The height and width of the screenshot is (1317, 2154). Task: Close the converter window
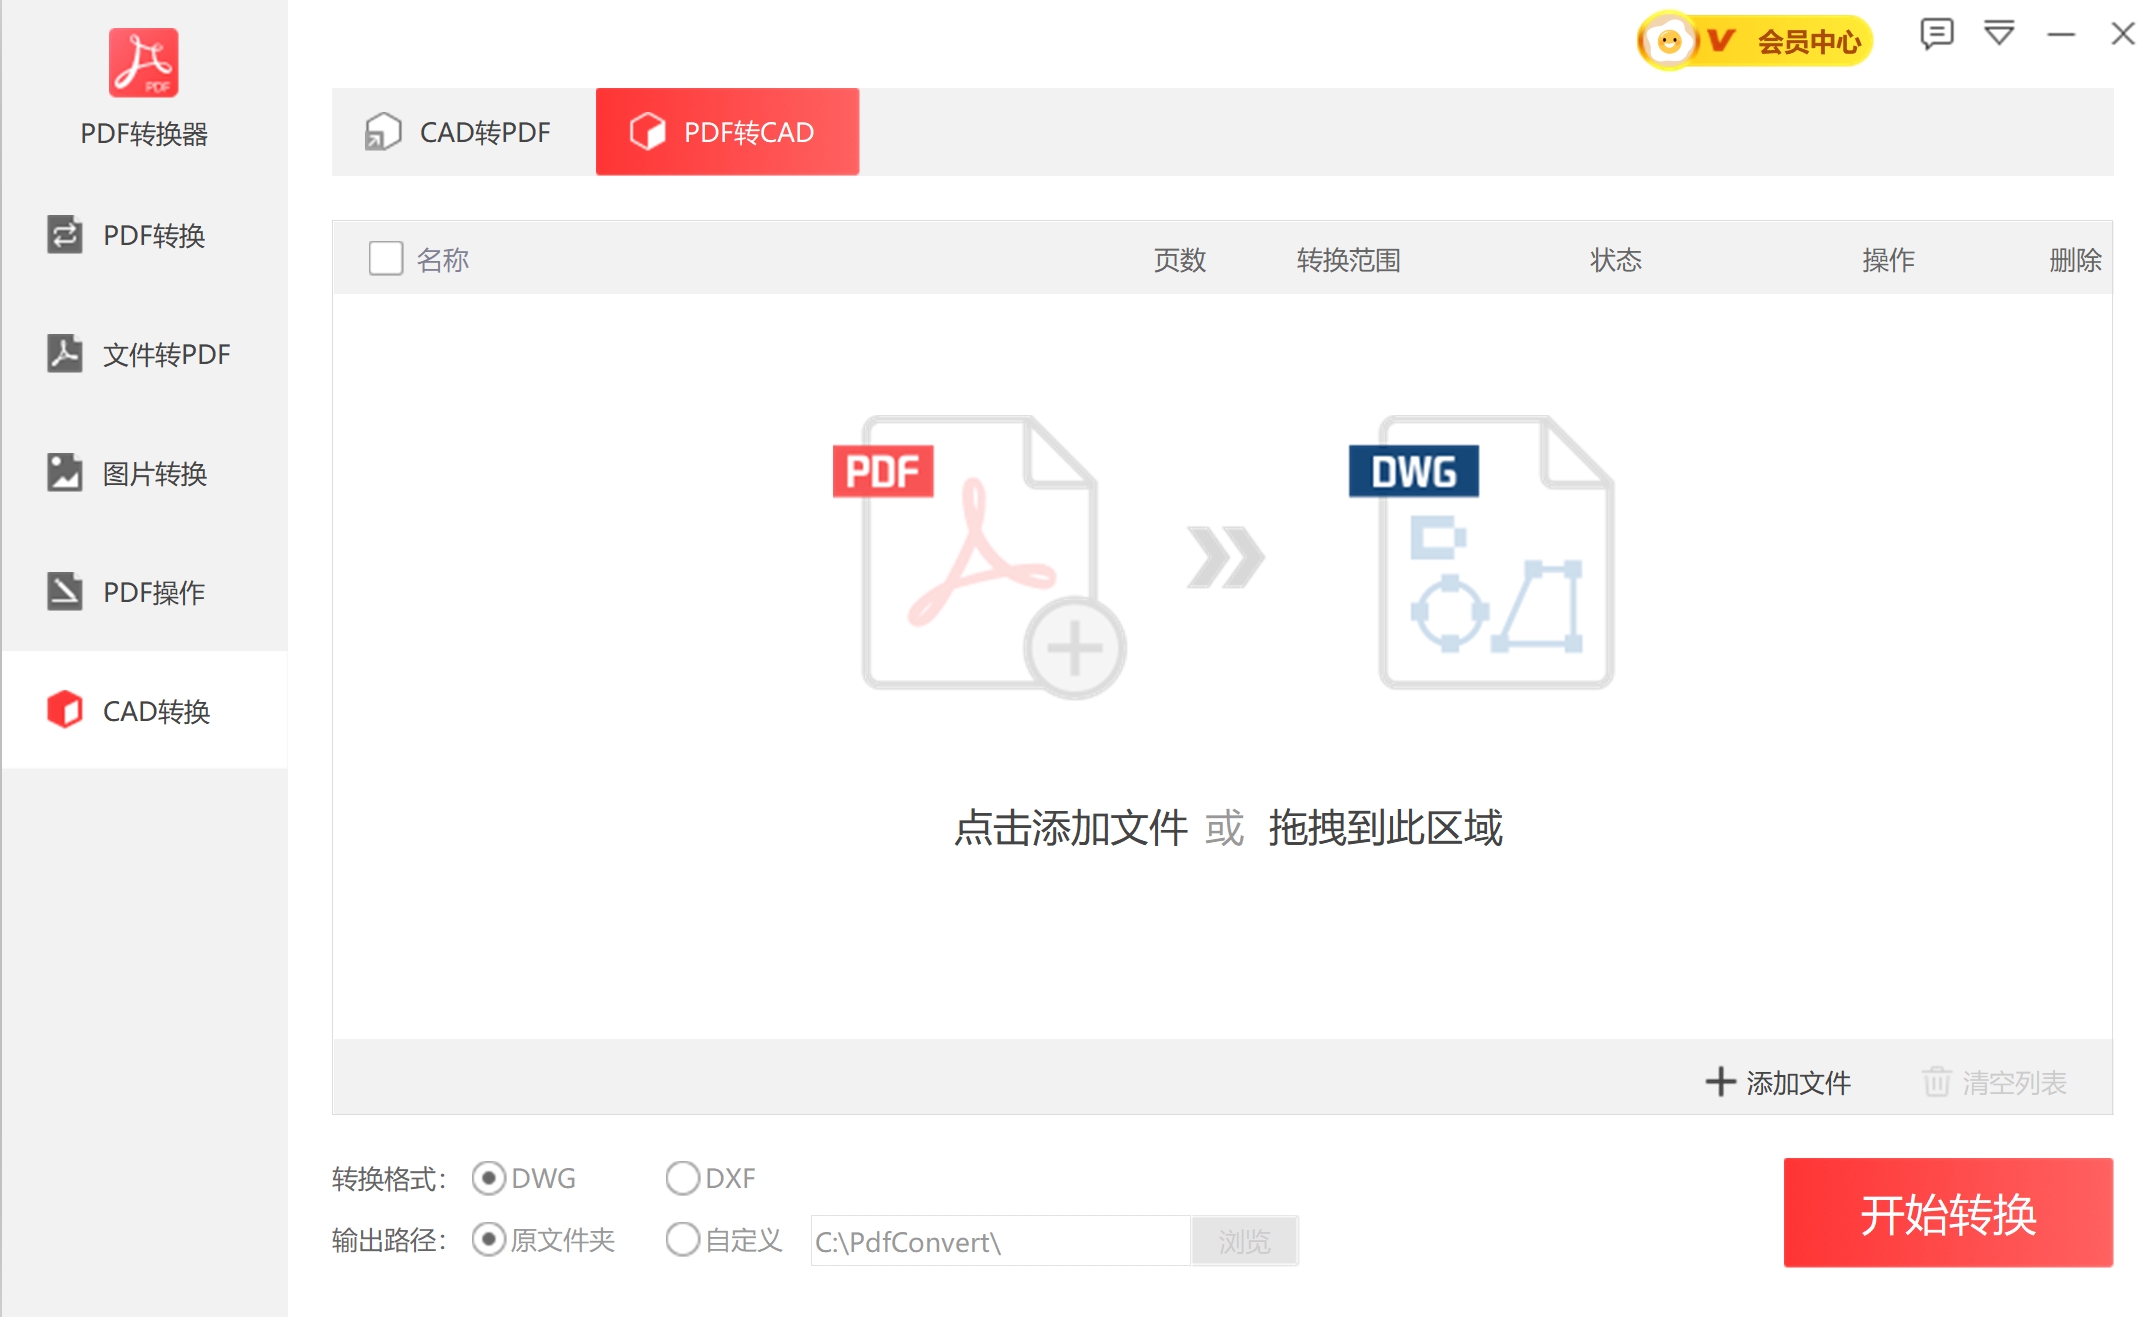[2123, 34]
